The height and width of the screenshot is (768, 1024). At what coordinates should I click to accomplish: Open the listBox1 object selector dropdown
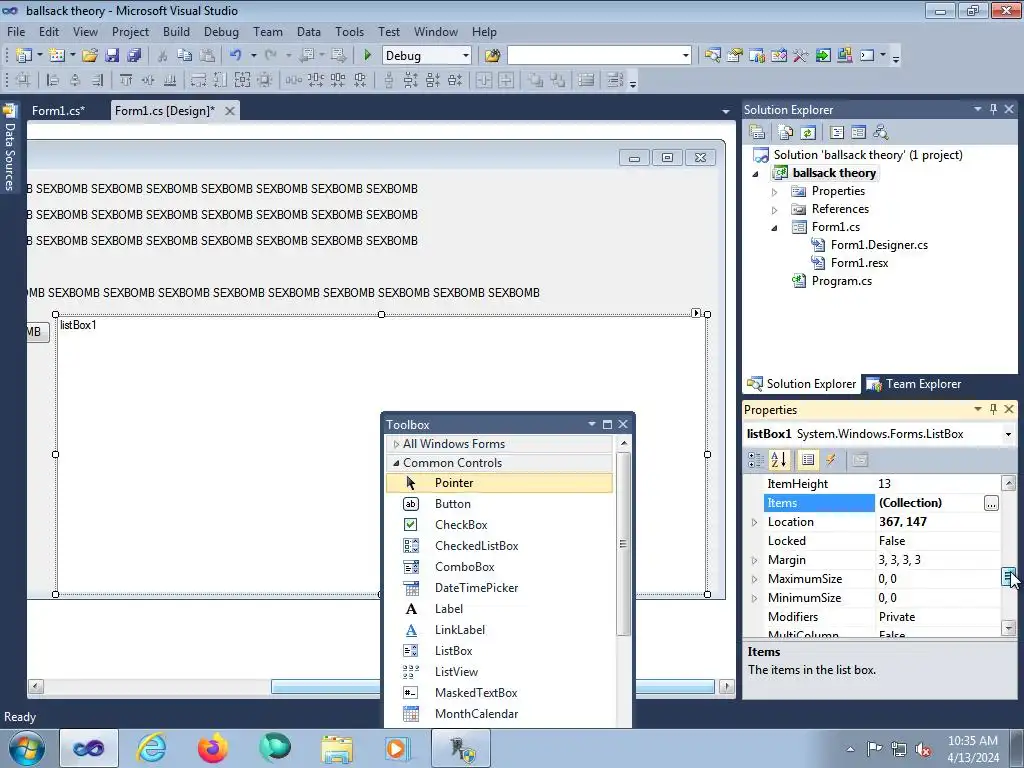pyautogui.click(x=1008, y=434)
